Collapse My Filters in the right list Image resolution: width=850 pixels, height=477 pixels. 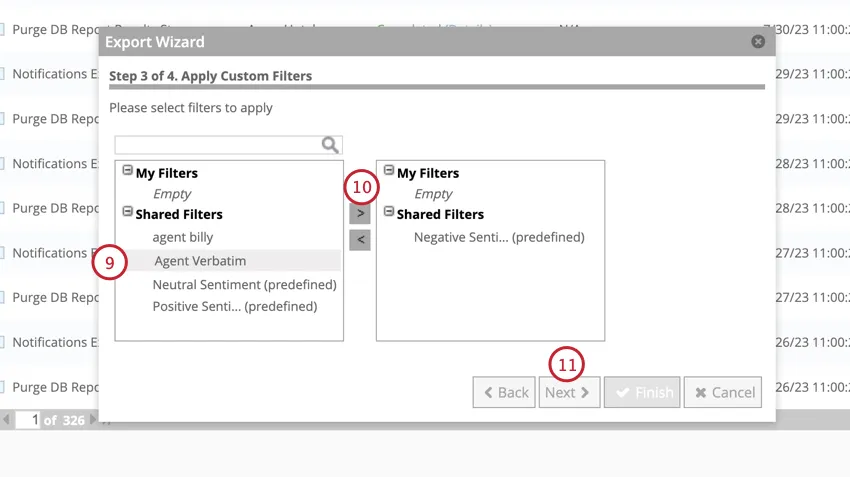point(389,171)
